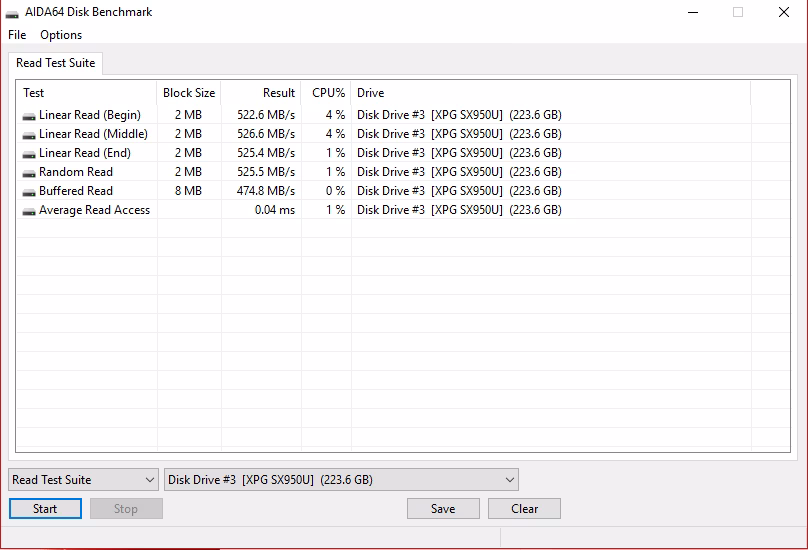Click the Average Read Access disk icon
This screenshot has width=808, height=550.
pyautogui.click(x=29, y=211)
